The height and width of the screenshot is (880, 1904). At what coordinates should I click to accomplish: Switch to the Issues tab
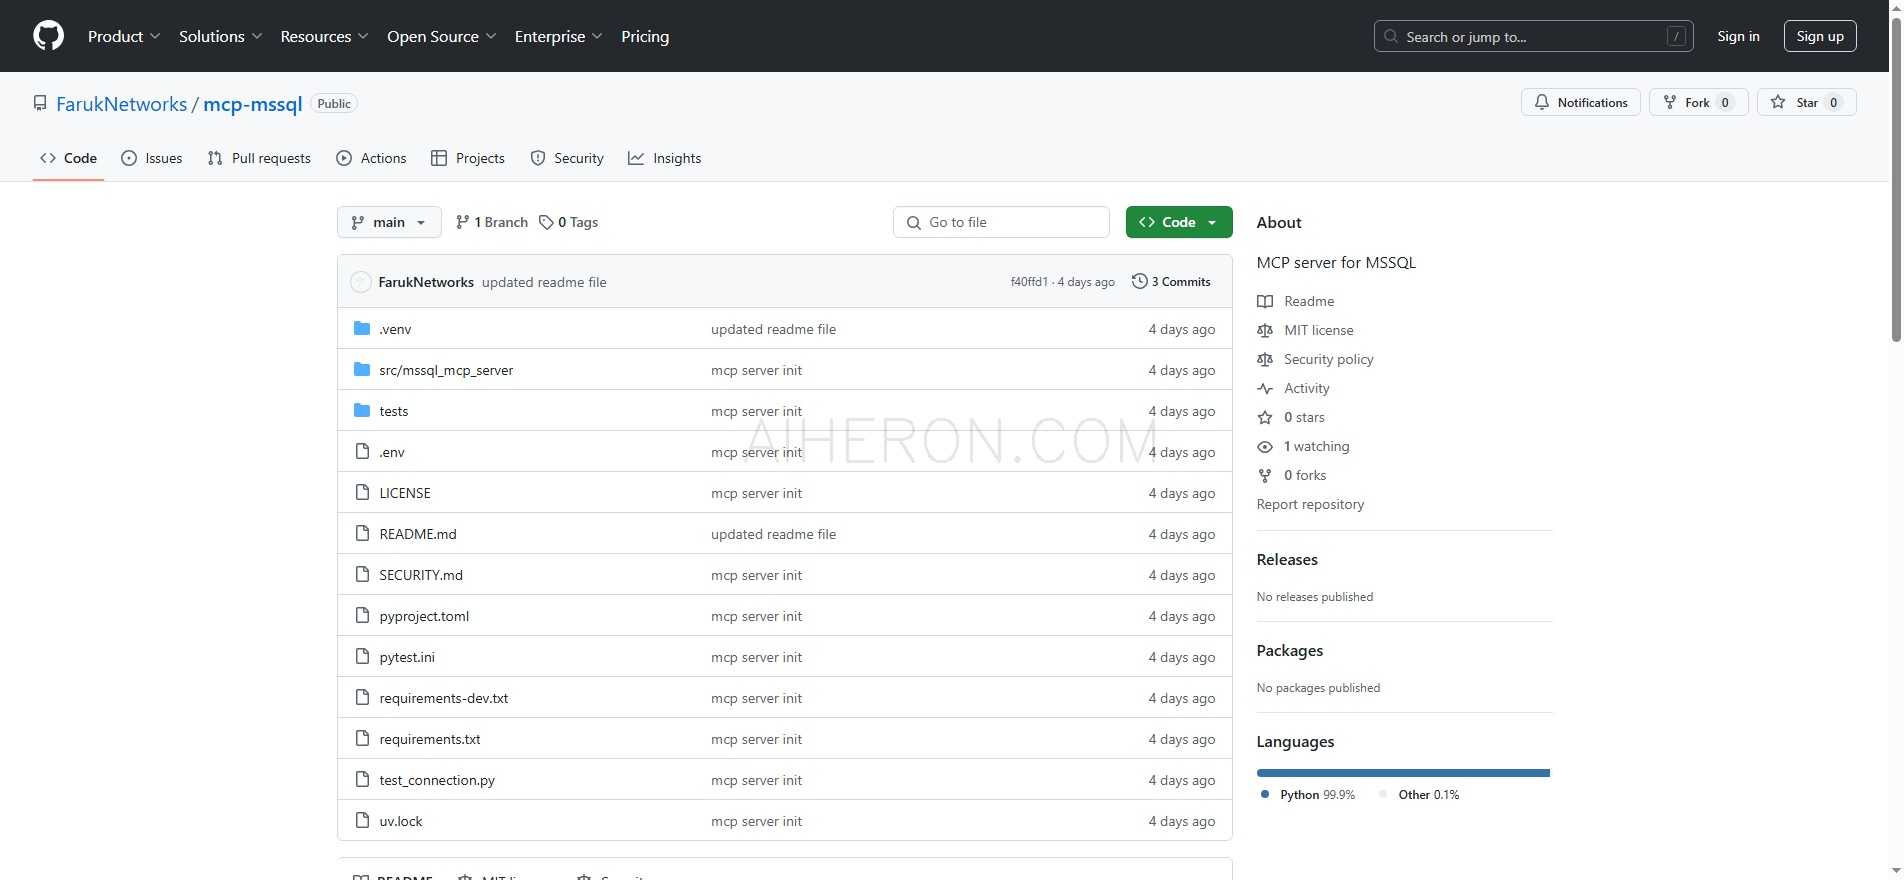point(151,158)
